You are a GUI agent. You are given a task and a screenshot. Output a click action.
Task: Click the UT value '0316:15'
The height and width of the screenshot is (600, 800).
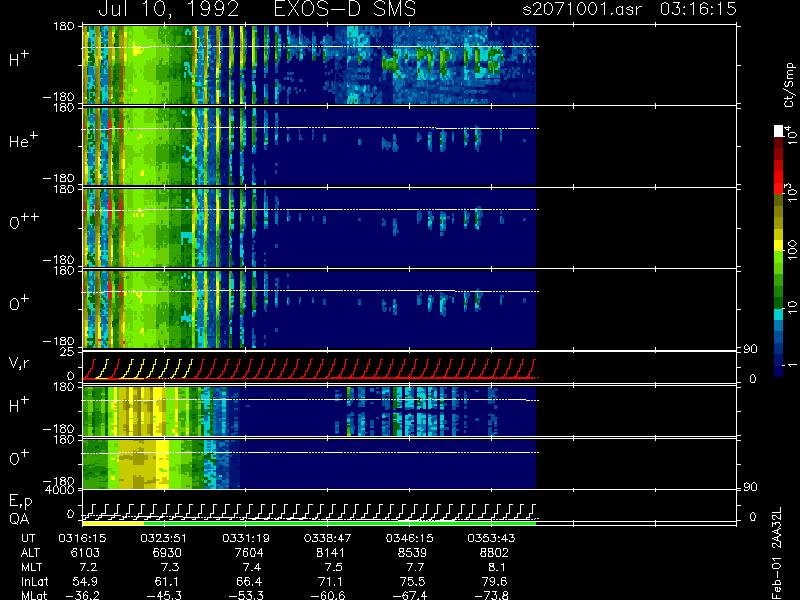82,538
